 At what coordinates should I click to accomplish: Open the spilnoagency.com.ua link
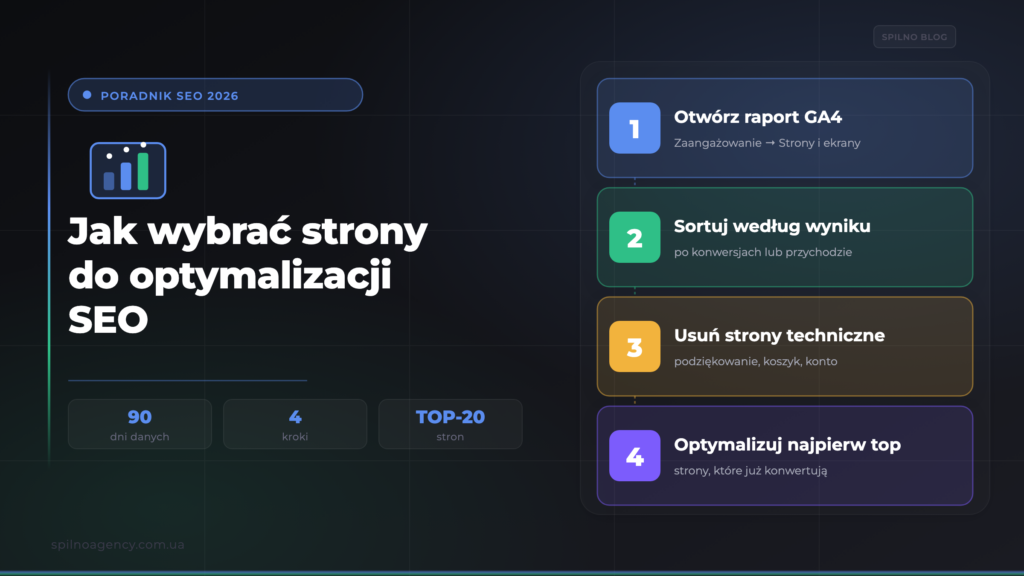click(118, 545)
